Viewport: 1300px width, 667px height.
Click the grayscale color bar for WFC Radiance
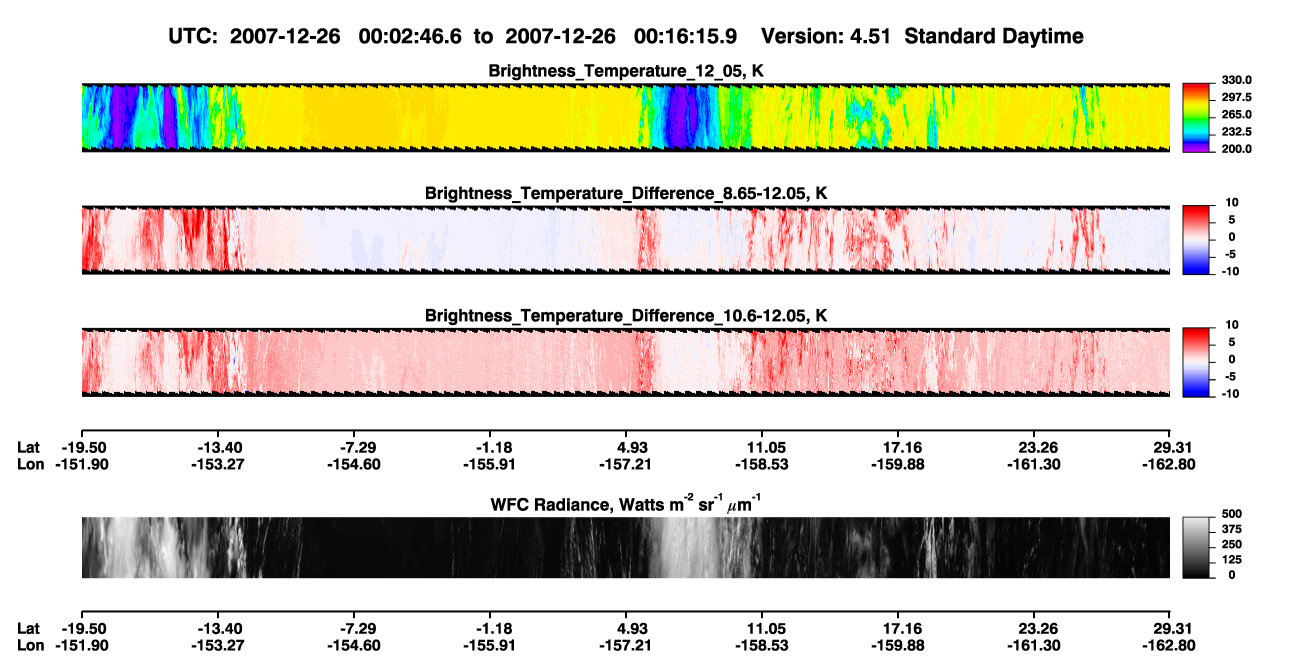[x=1197, y=548]
